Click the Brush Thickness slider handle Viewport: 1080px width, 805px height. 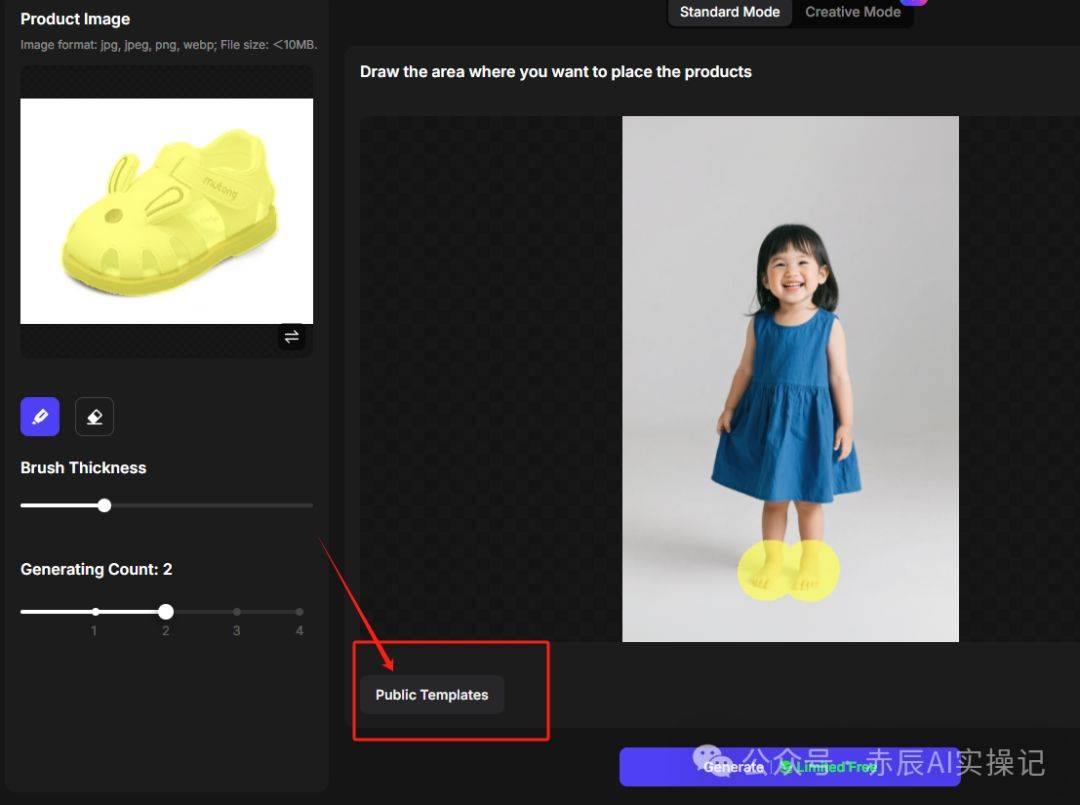point(104,505)
